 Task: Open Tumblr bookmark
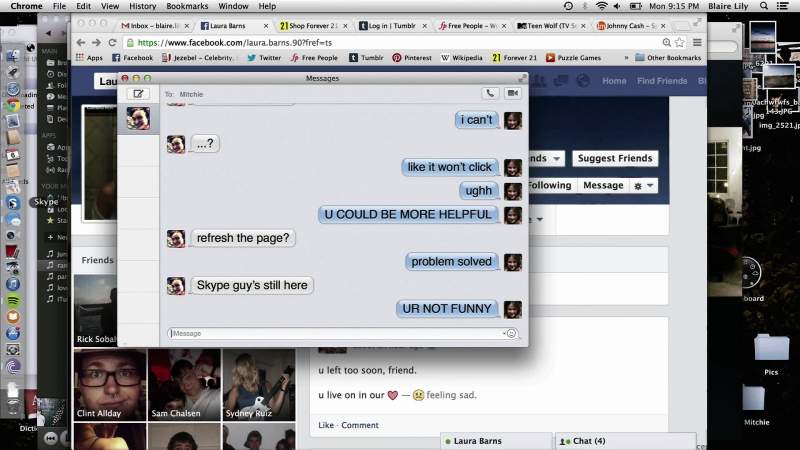coord(366,58)
